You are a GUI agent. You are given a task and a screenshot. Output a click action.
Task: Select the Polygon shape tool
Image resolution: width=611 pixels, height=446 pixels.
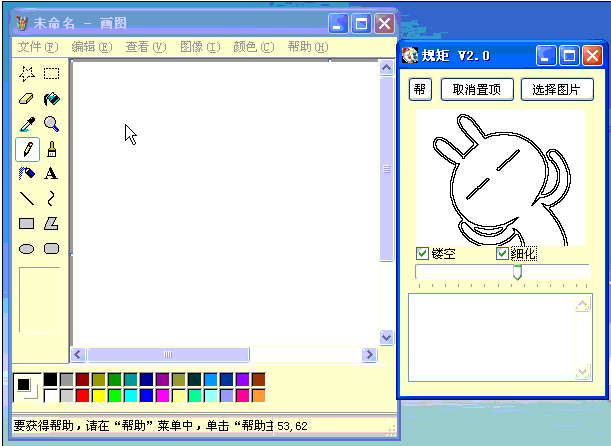tap(51, 224)
